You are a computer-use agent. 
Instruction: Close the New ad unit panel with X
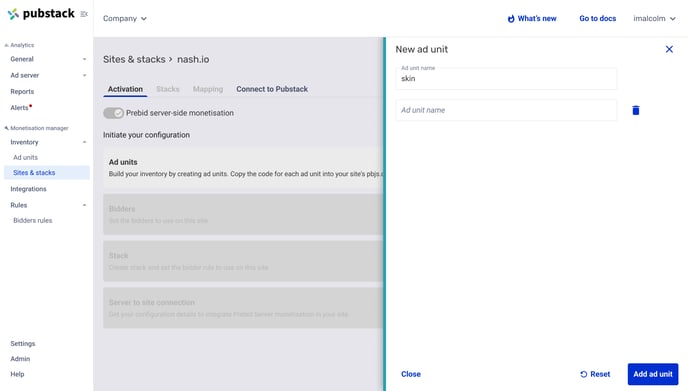[x=669, y=49]
